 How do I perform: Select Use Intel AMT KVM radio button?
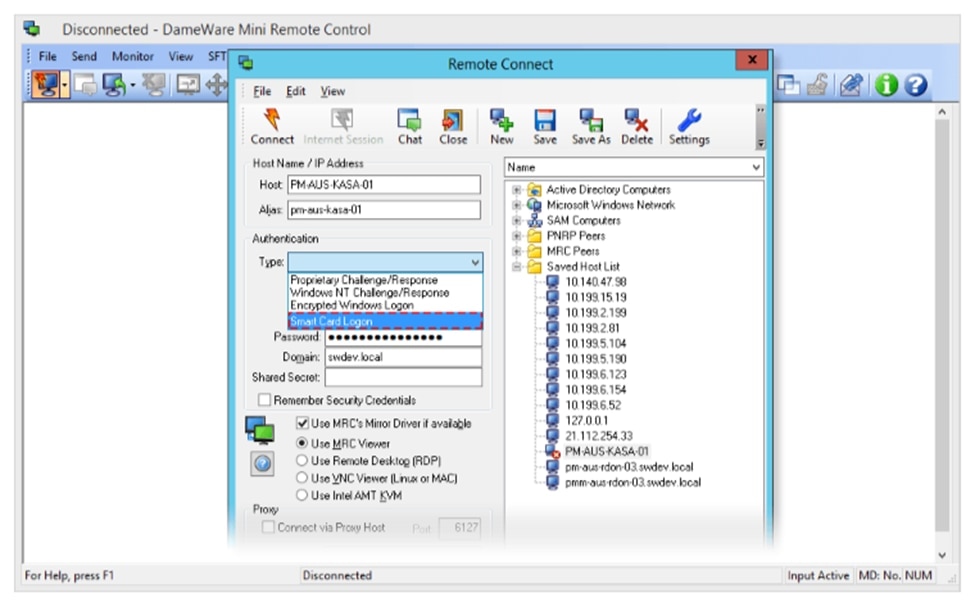[x=302, y=495]
